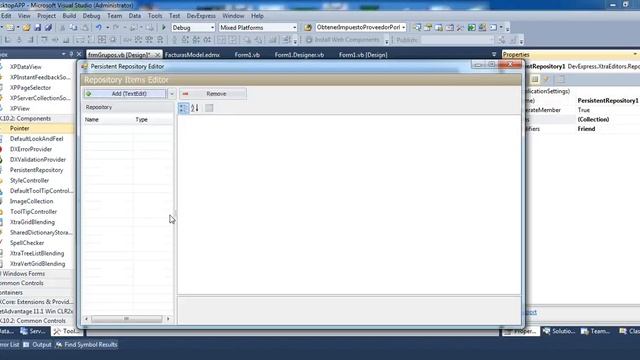
Task: Save all files using the multi-disk icon
Action: coord(48,28)
